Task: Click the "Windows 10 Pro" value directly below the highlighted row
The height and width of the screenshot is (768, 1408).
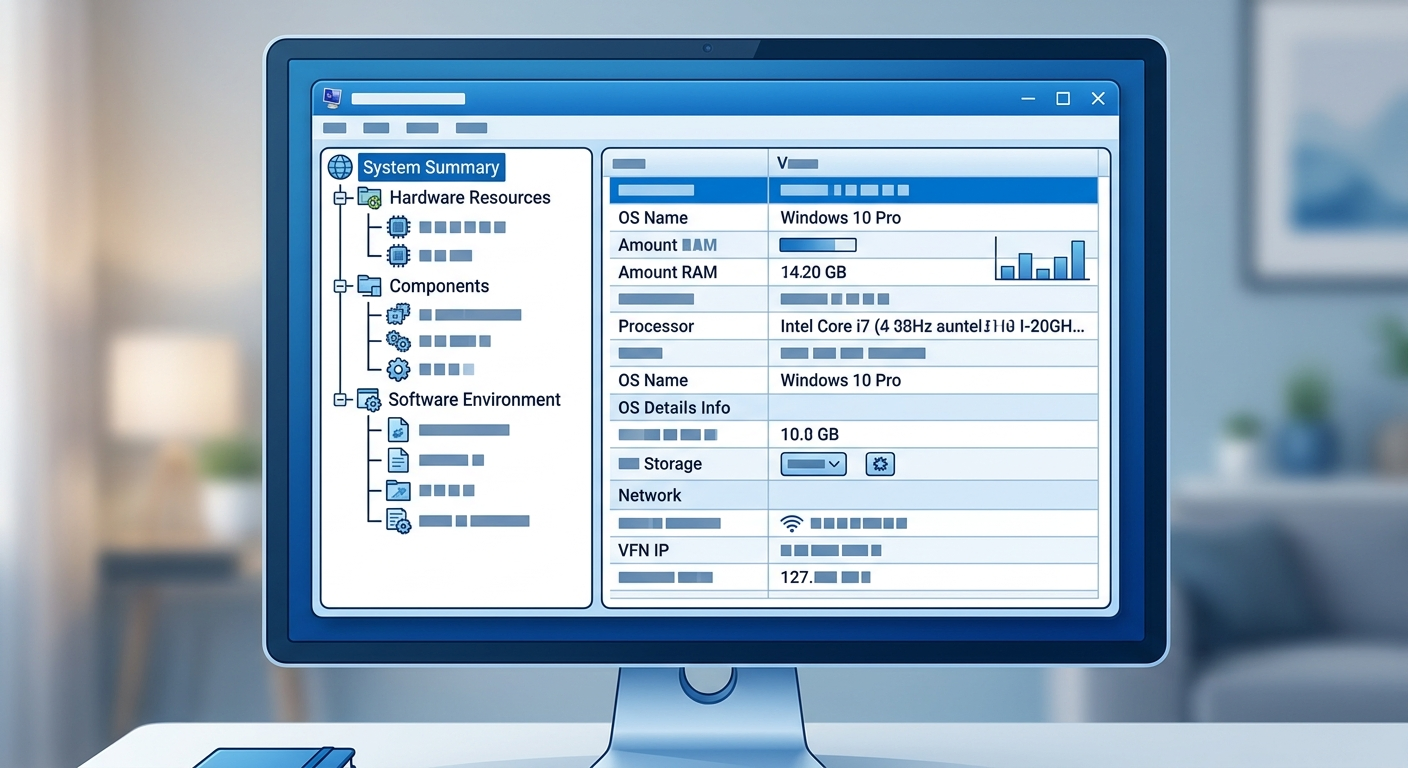Action: click(x=840, y=217)
